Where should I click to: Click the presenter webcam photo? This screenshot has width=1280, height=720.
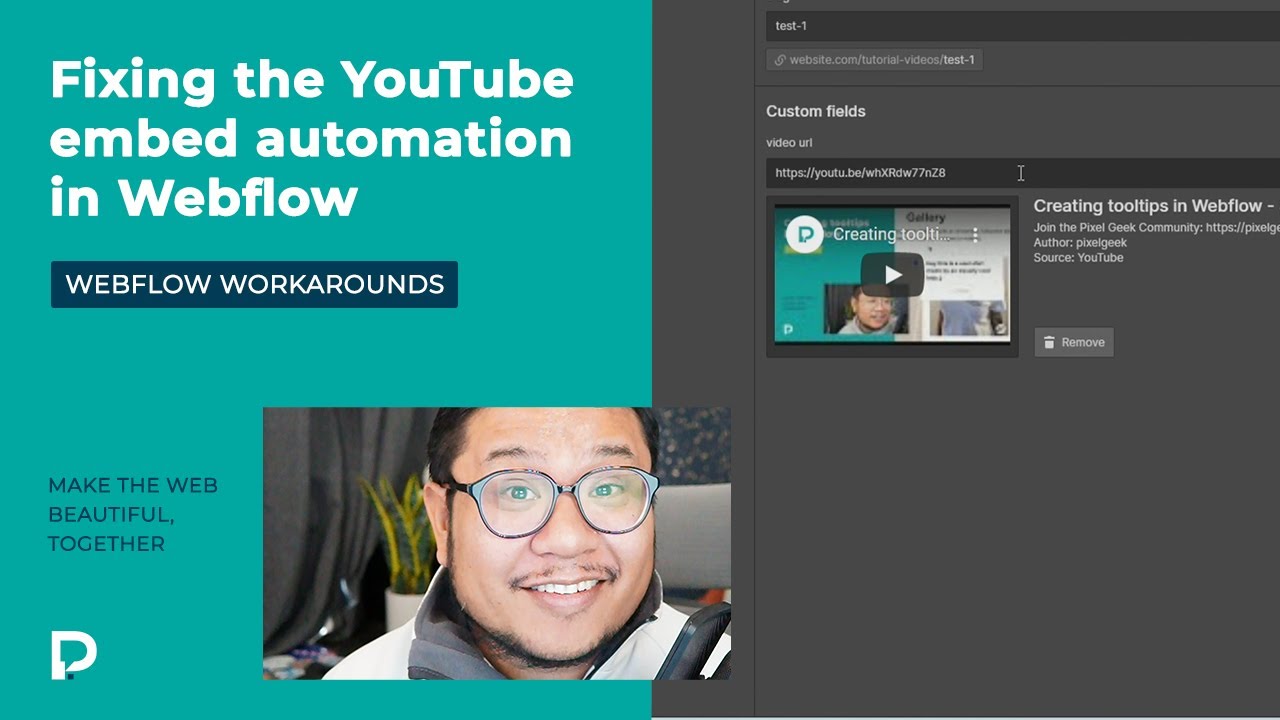496,543
